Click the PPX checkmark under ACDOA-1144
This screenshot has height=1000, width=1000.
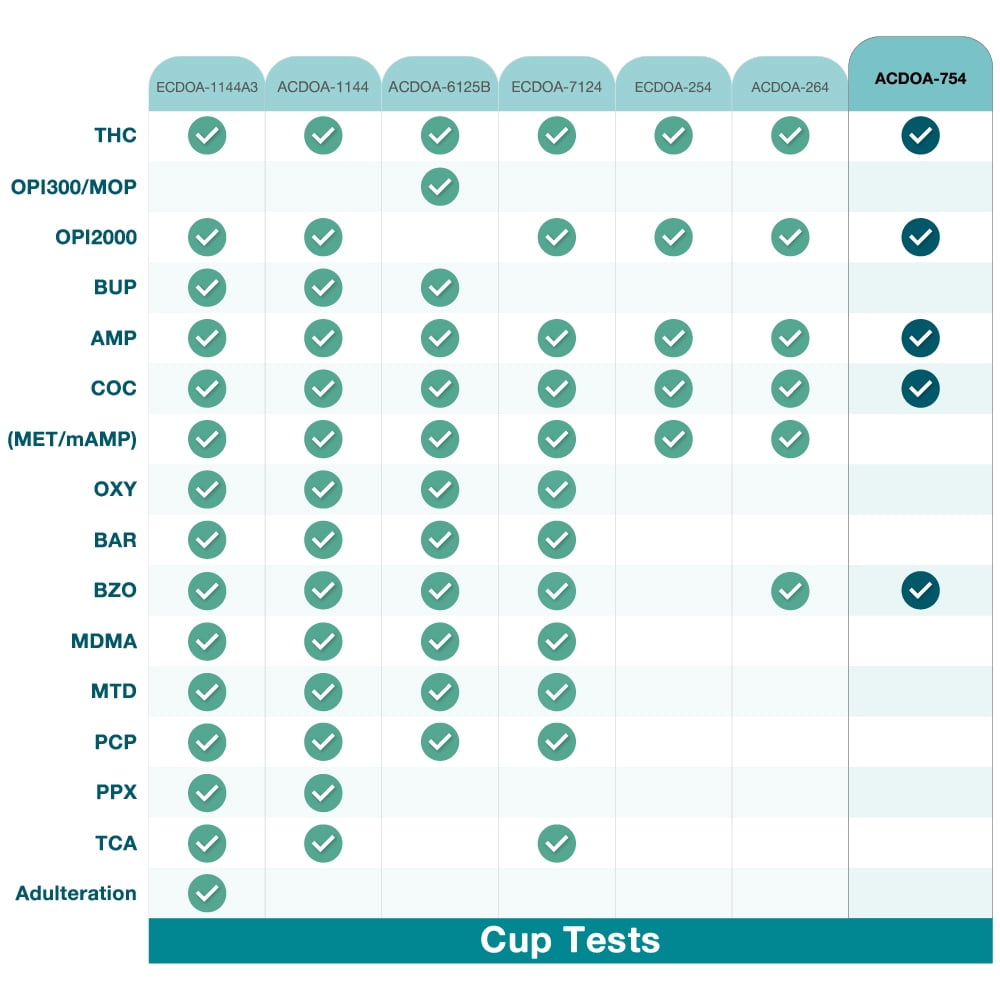click(323, 793)
